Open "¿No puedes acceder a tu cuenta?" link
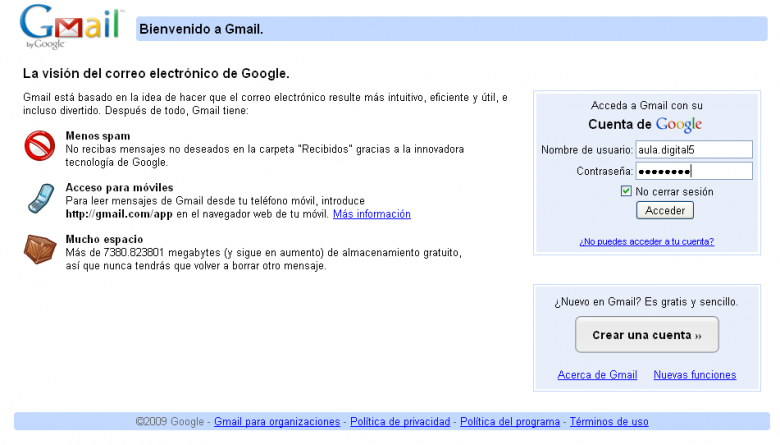The width and height of the screenshot is (780, 445). pyautogui.click(x=646, y=242)
